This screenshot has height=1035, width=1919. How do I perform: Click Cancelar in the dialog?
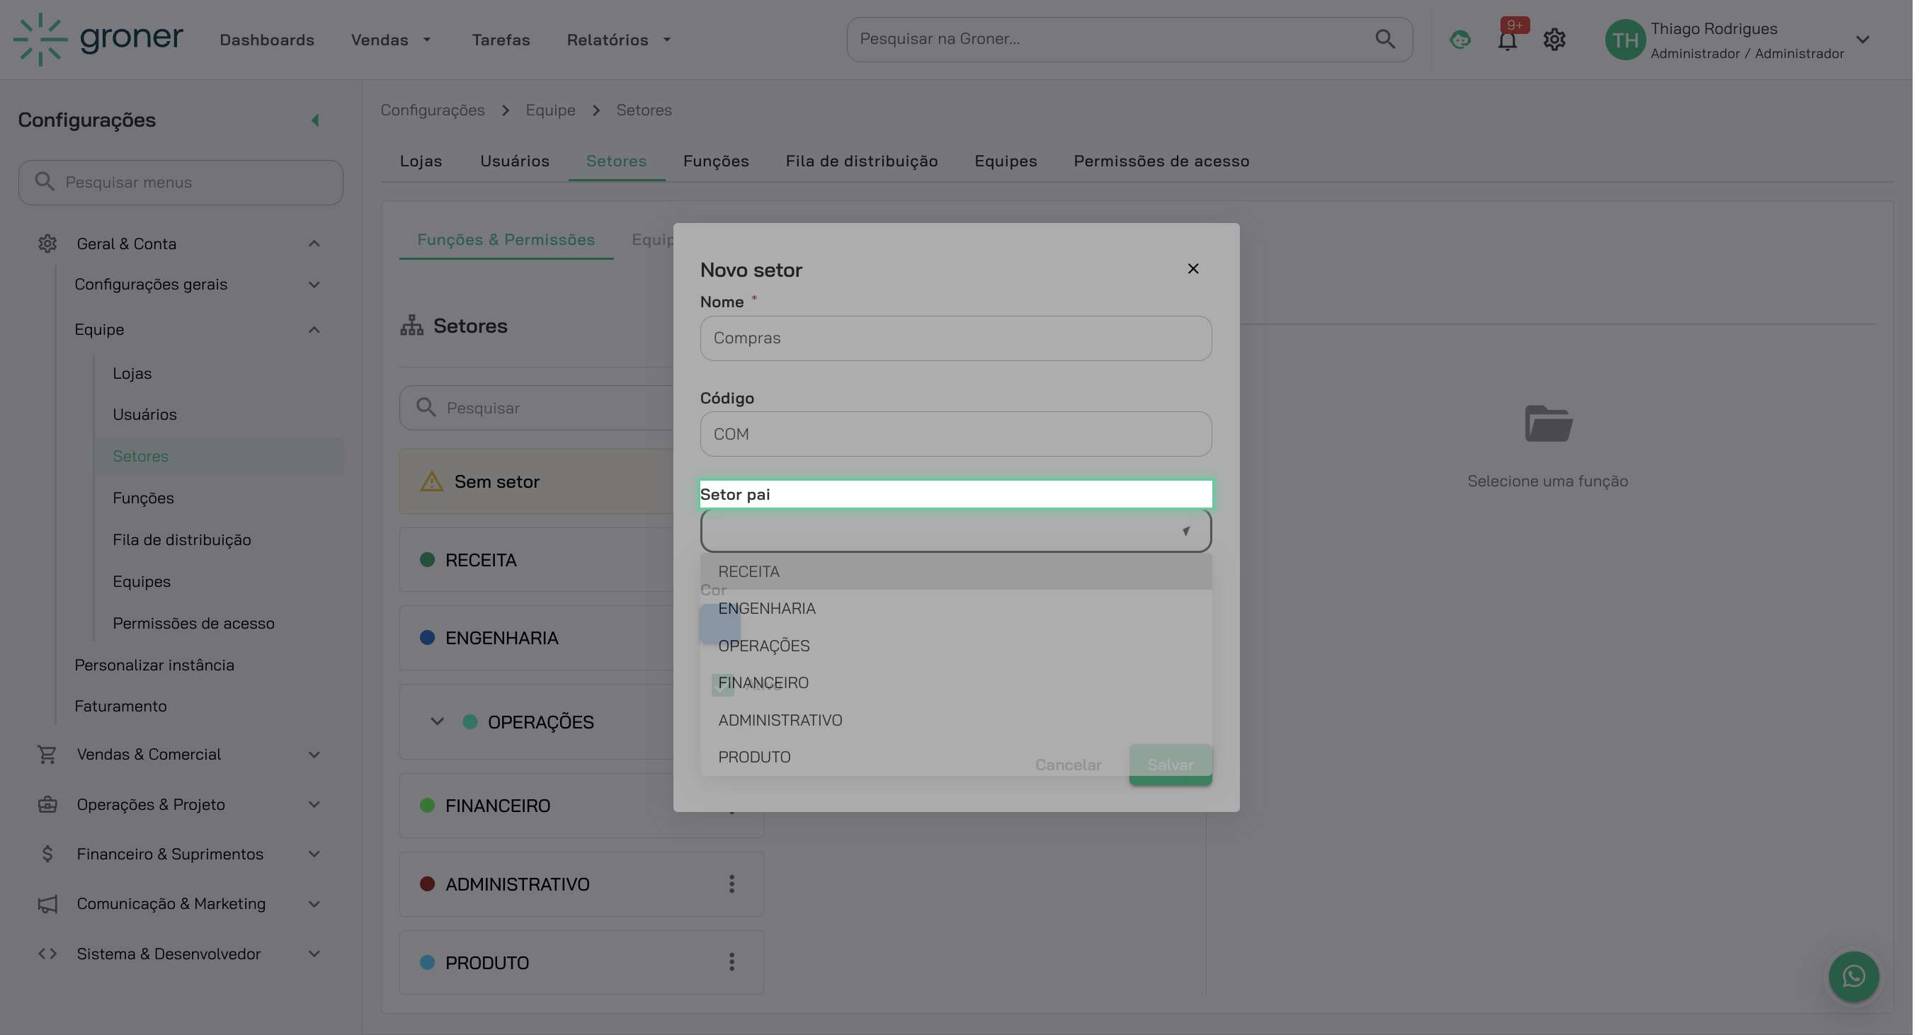(x=1067, y=764)
